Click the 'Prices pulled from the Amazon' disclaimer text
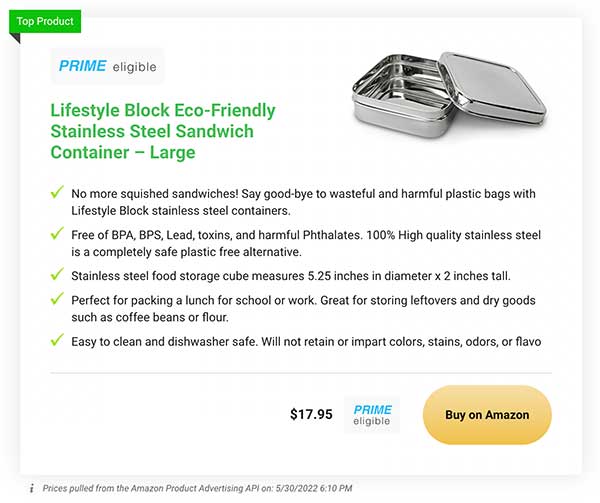This screenshot has height=503, width=600. pyautogui.click(x=197, y=488)
